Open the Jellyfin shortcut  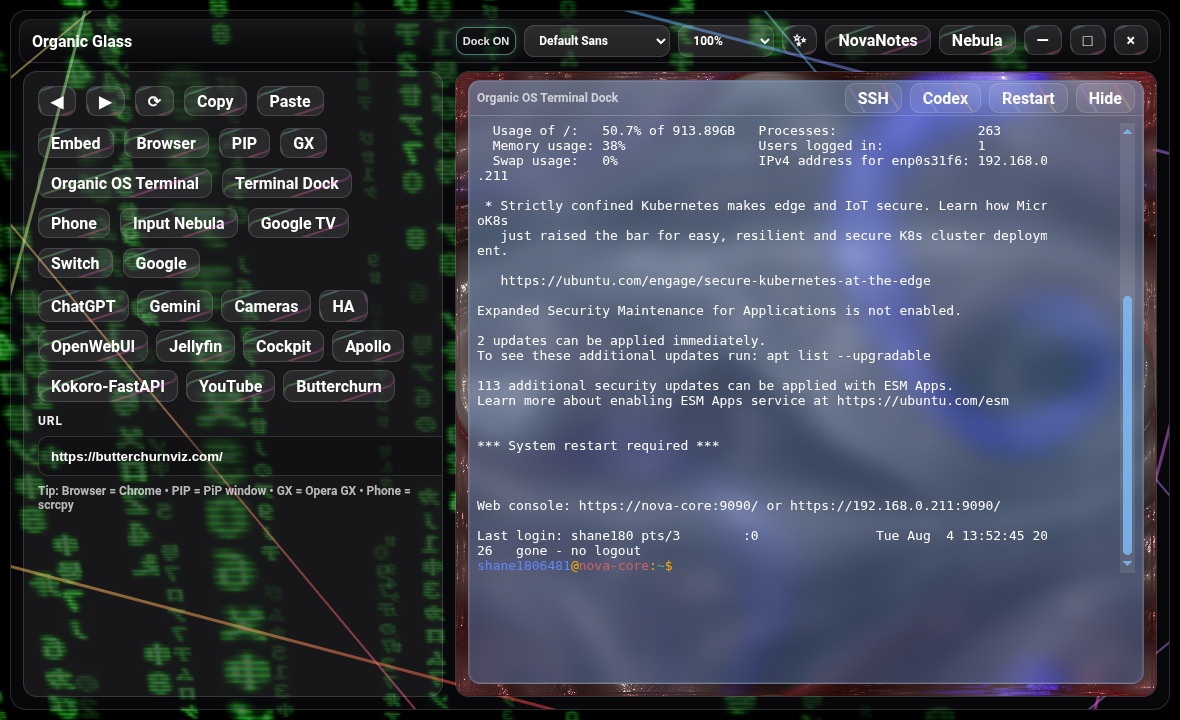click(x=196, y=346)
